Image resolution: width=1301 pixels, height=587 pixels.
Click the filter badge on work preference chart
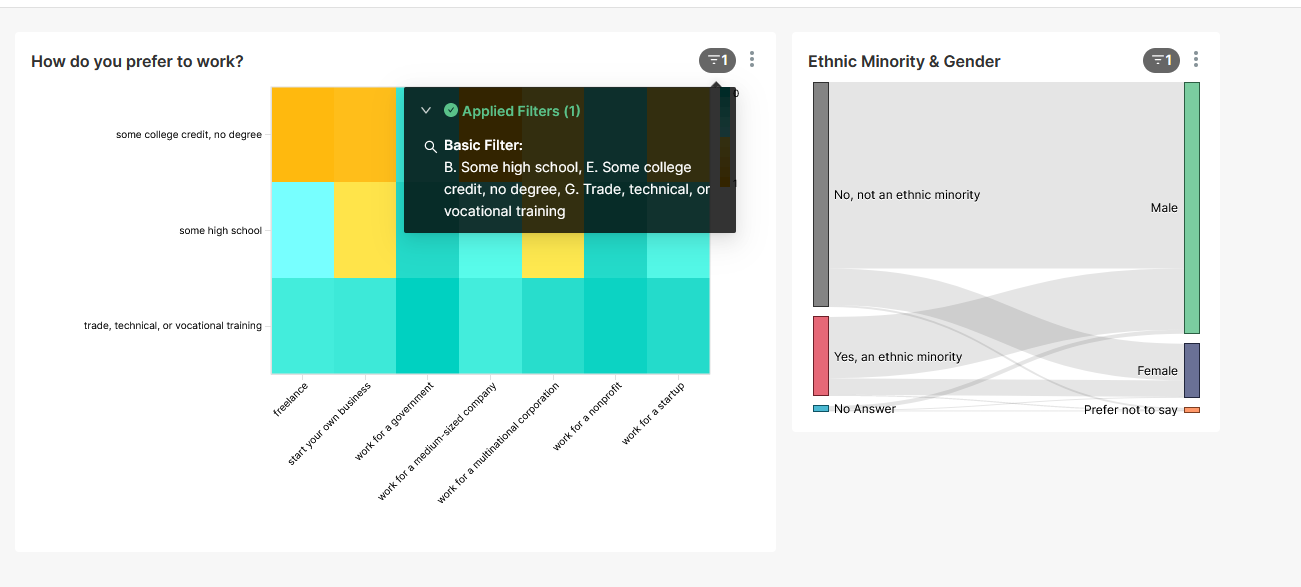coord(717,61)
